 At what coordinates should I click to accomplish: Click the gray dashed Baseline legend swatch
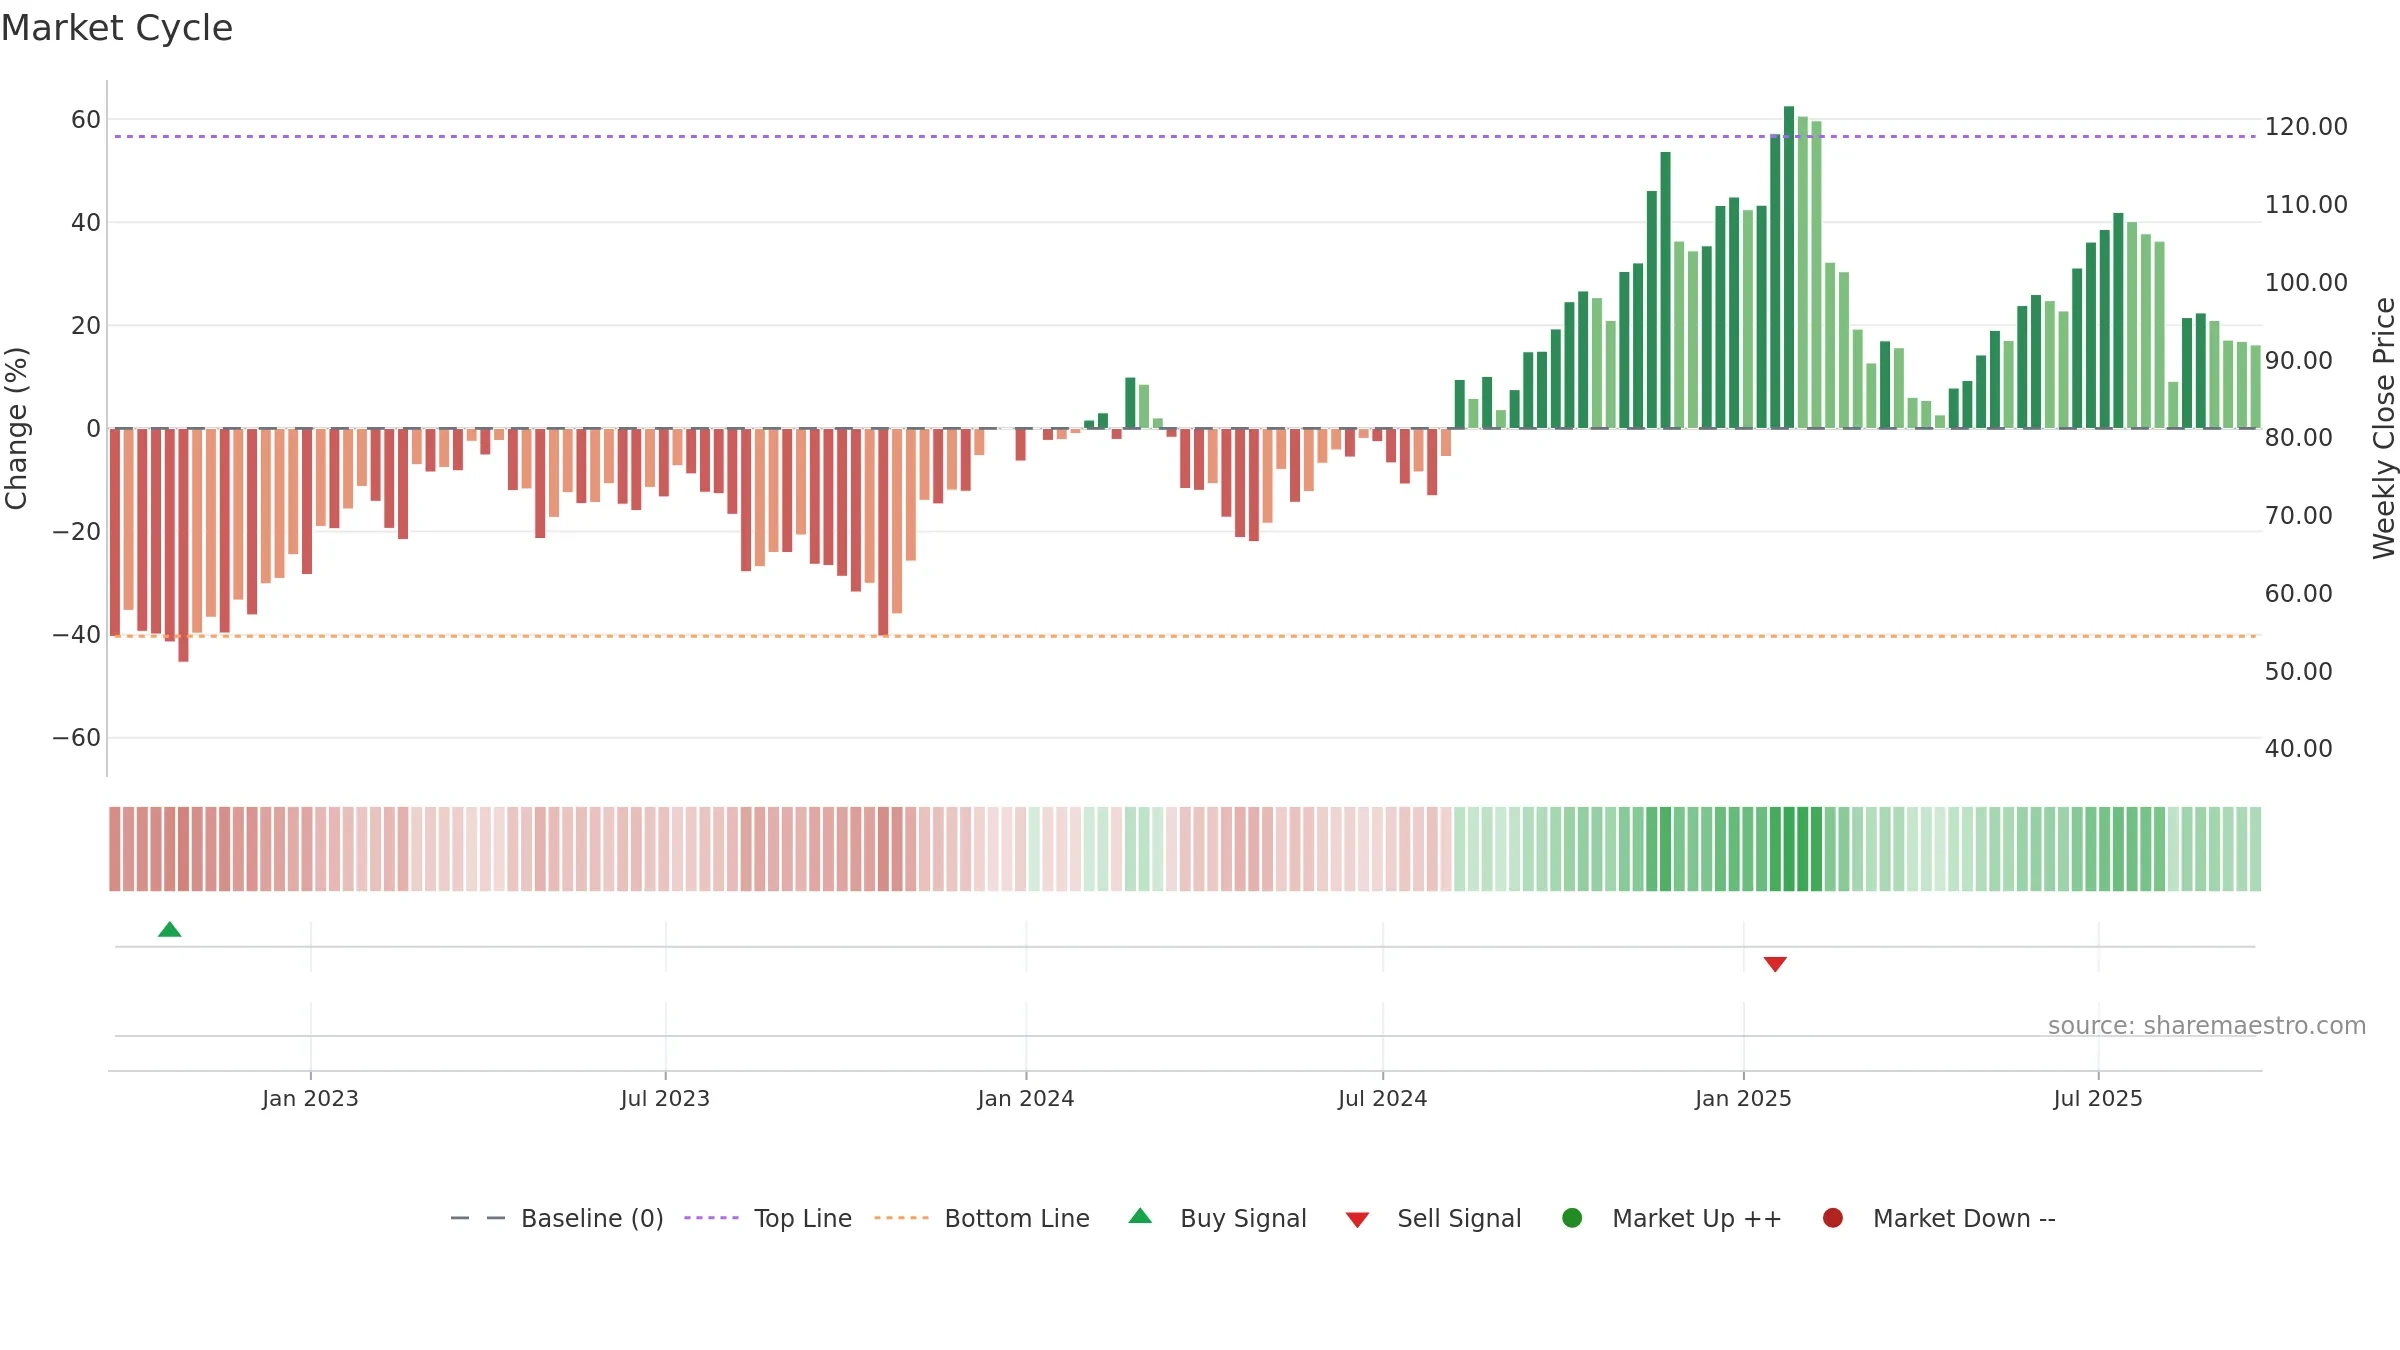[478, 1218]
